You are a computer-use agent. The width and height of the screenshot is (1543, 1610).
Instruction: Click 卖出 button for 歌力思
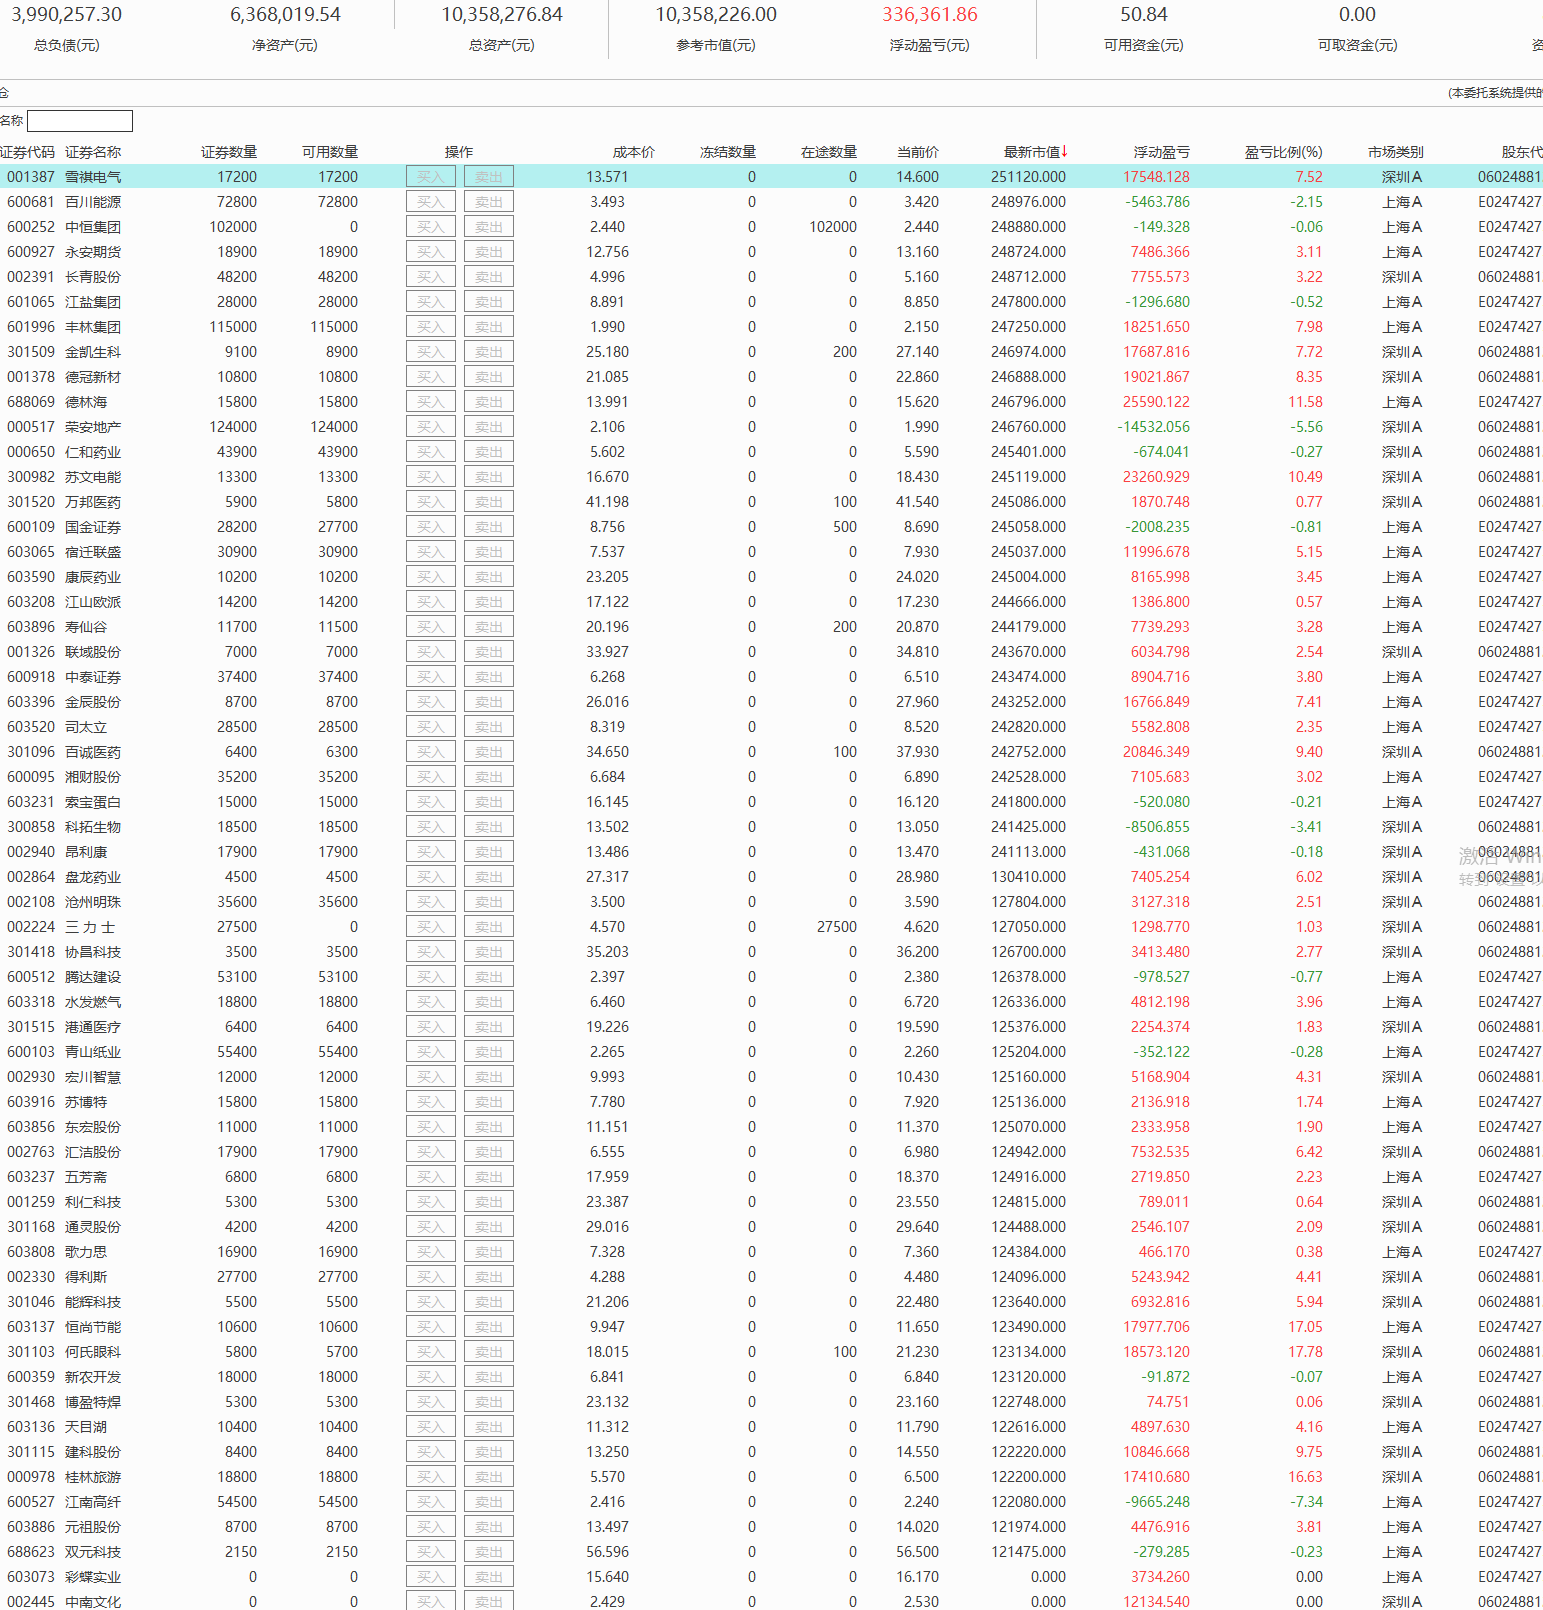(489, 1252)
